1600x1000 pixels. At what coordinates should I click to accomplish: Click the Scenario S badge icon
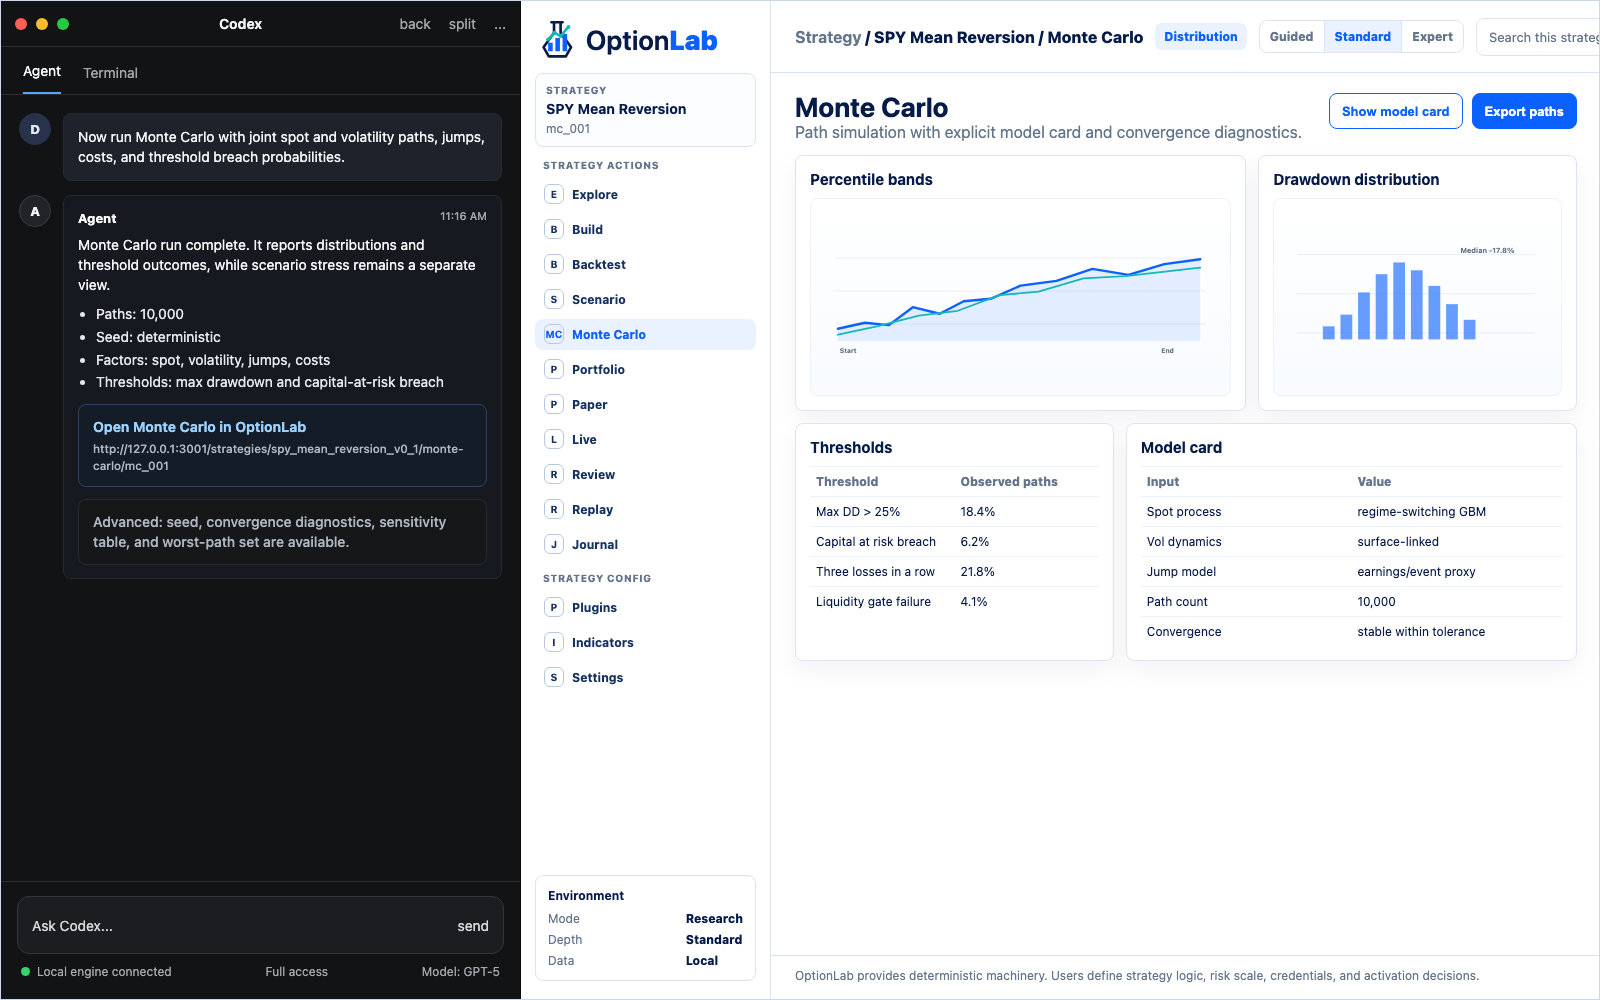point(554,300)
